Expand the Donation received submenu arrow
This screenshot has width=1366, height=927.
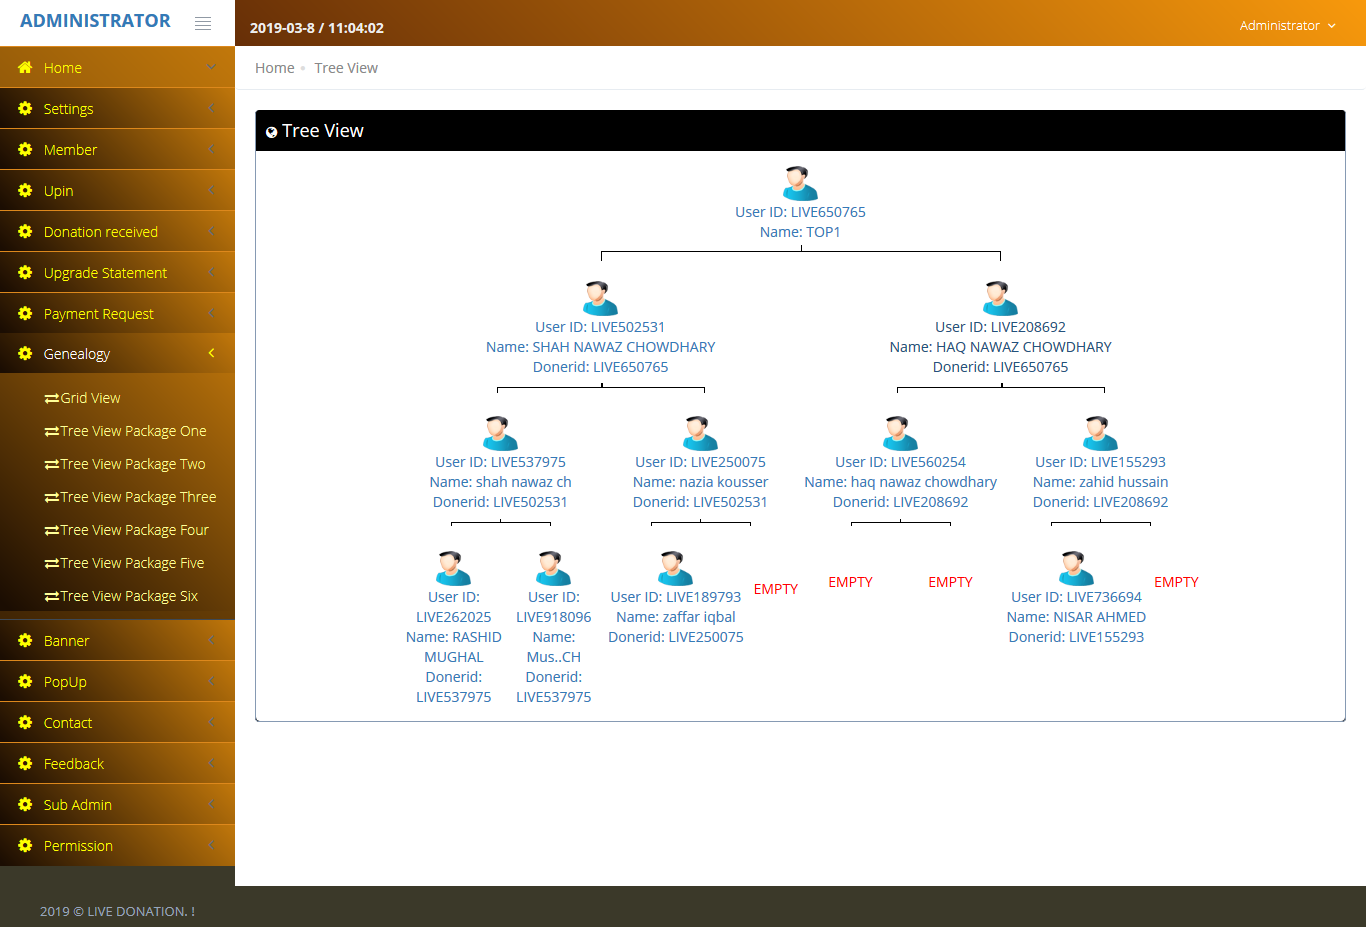pyautogui.click(x=211, y=231)
